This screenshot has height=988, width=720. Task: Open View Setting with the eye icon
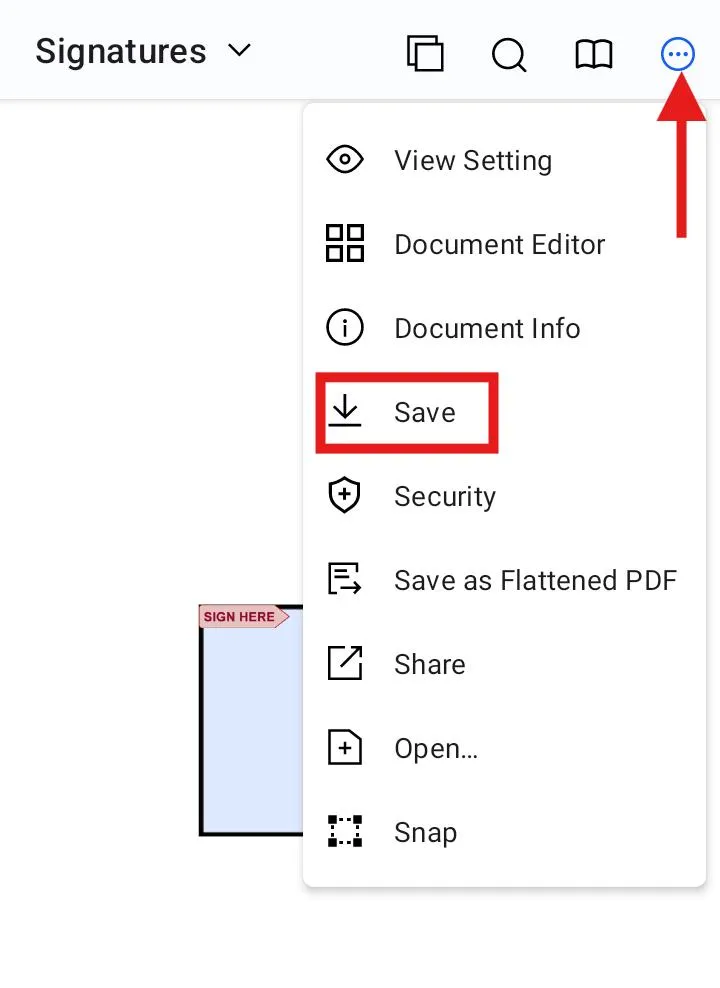pyautogui.click(x=344, y=160)
